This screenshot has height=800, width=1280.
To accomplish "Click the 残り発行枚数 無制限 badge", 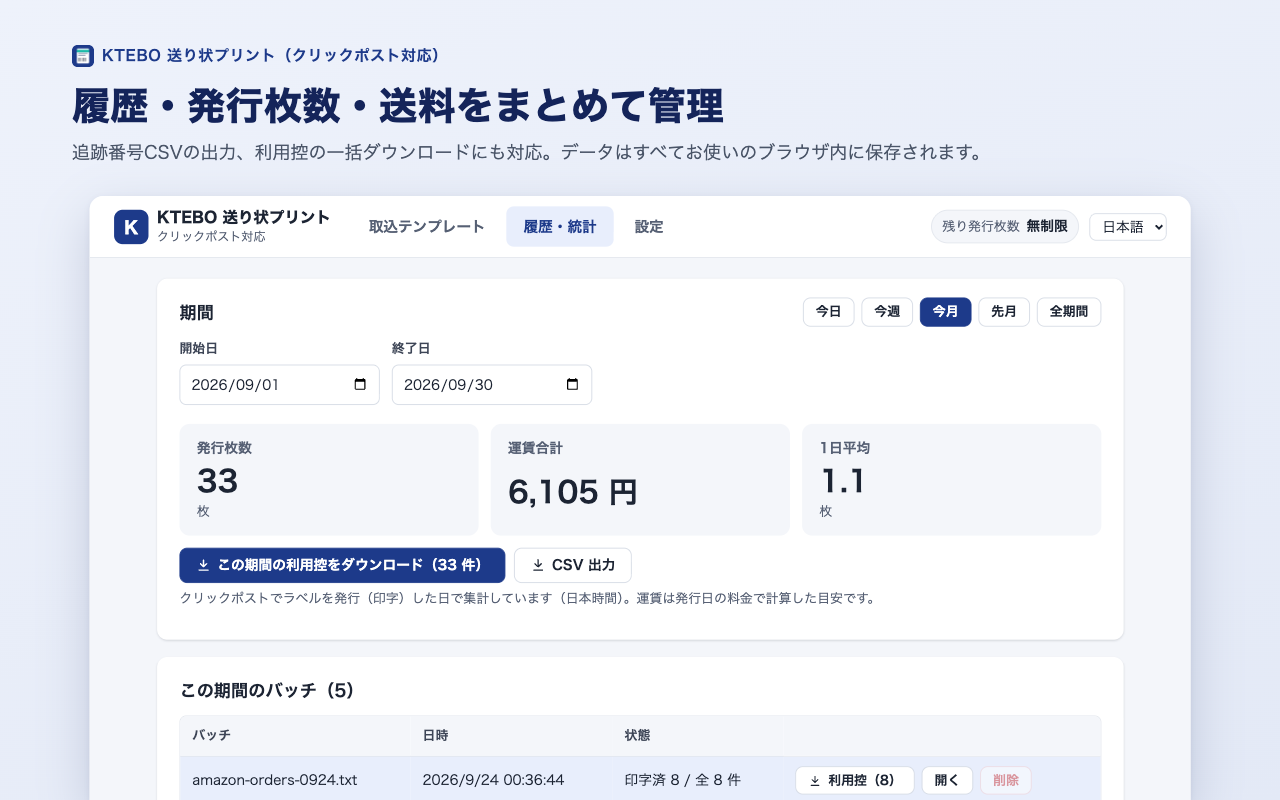I will coord(1005,227).
